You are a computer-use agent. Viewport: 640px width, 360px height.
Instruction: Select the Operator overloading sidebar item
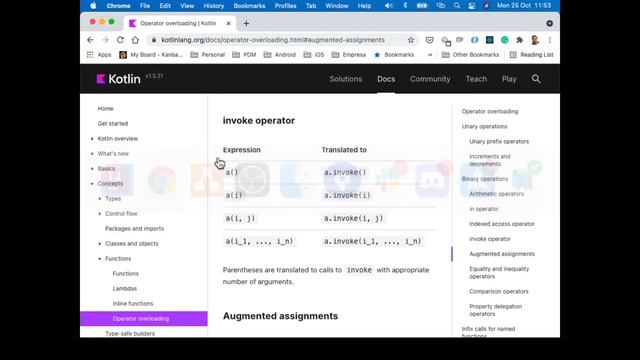[x=144, y=319]
